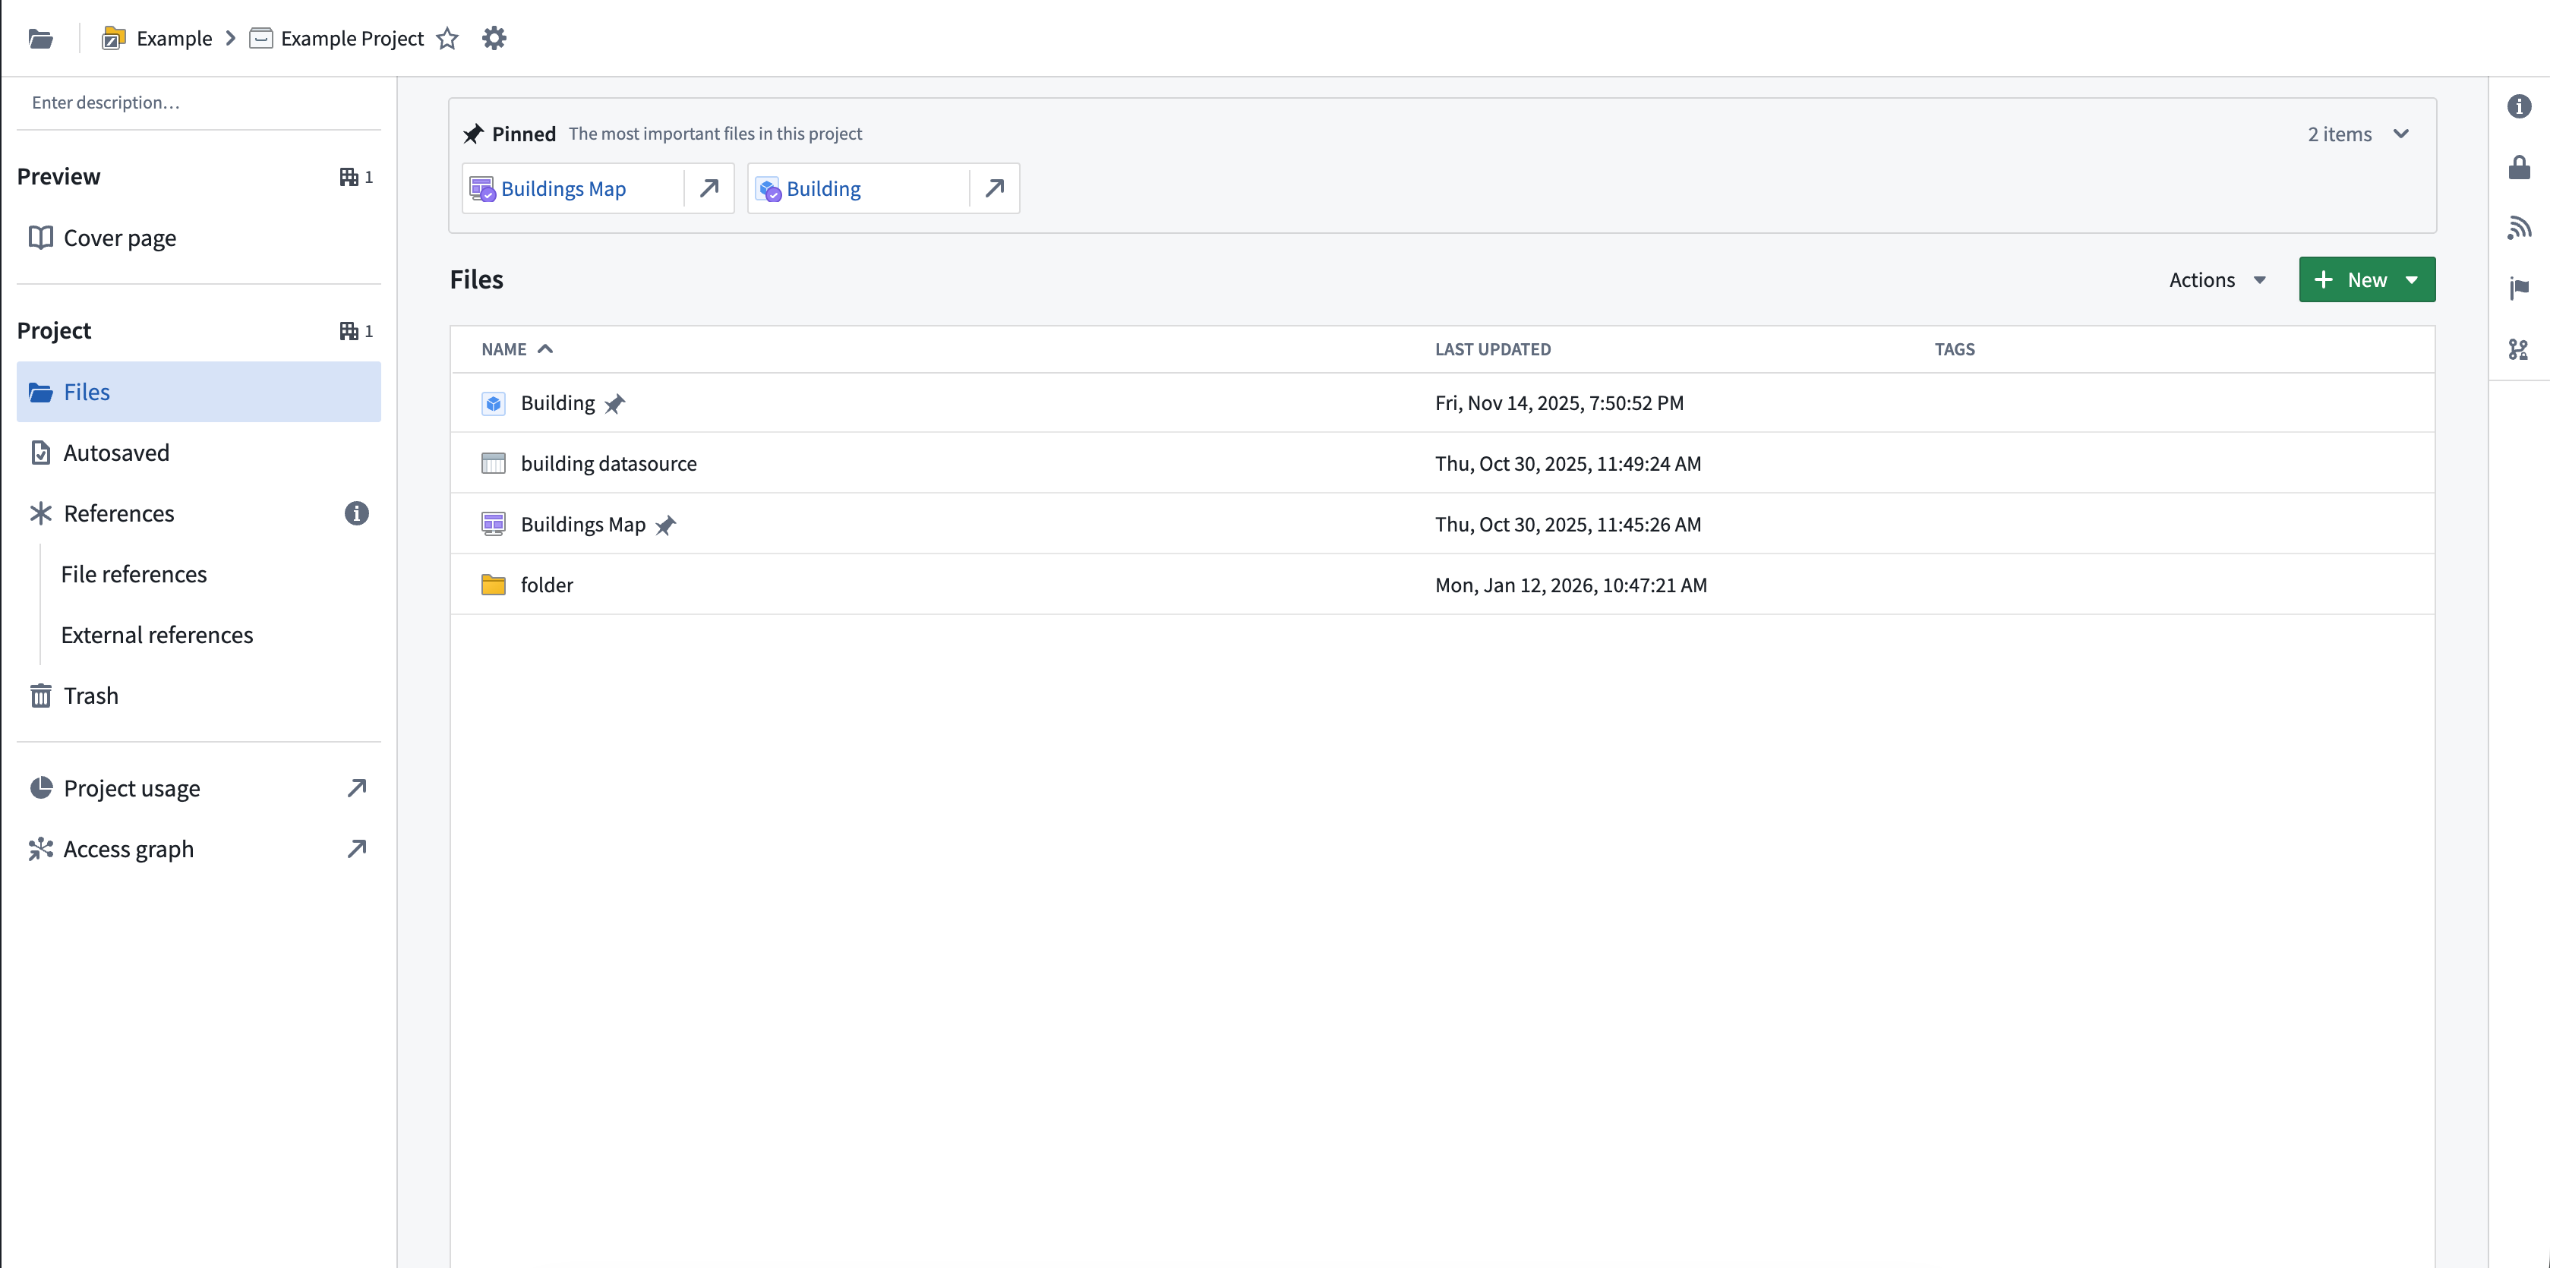Image resolution: width=2550 pixels, height=1268 pixels.
Task: Star the Example Project as favorite
Action: [x=447, y=38]
